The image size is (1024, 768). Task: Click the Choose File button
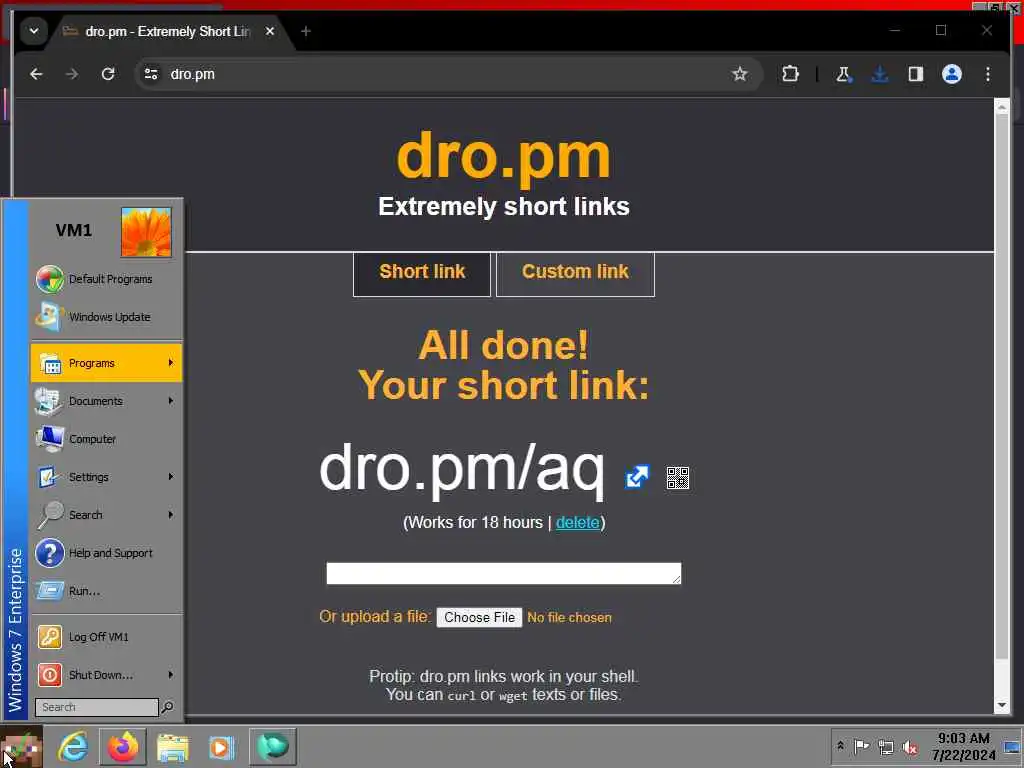click(479, 617)
